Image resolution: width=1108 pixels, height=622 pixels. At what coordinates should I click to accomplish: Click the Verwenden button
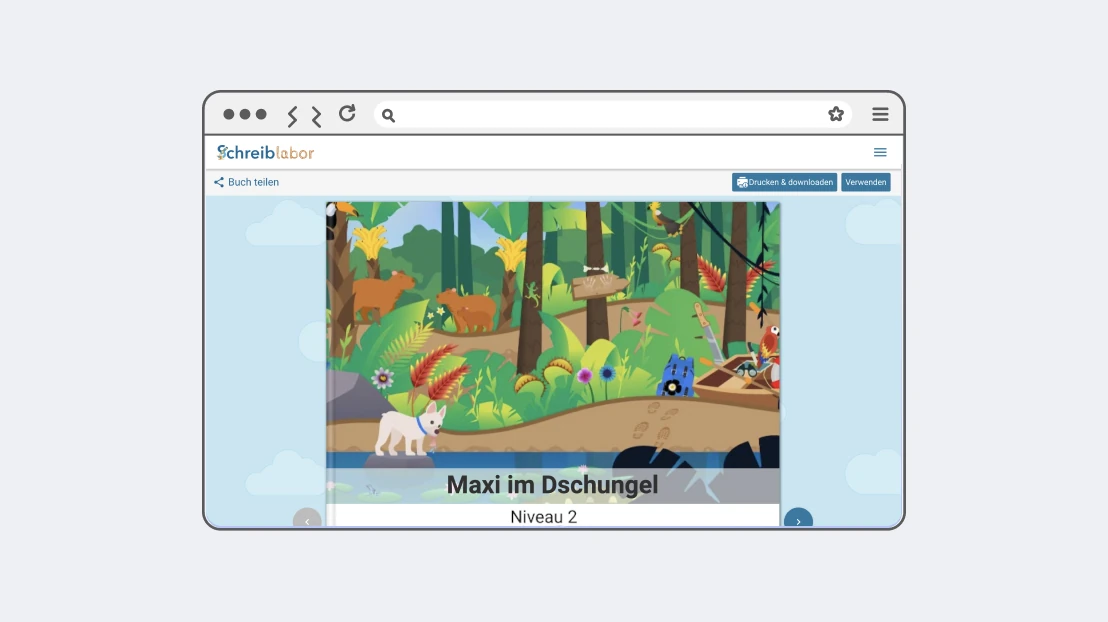866,182
